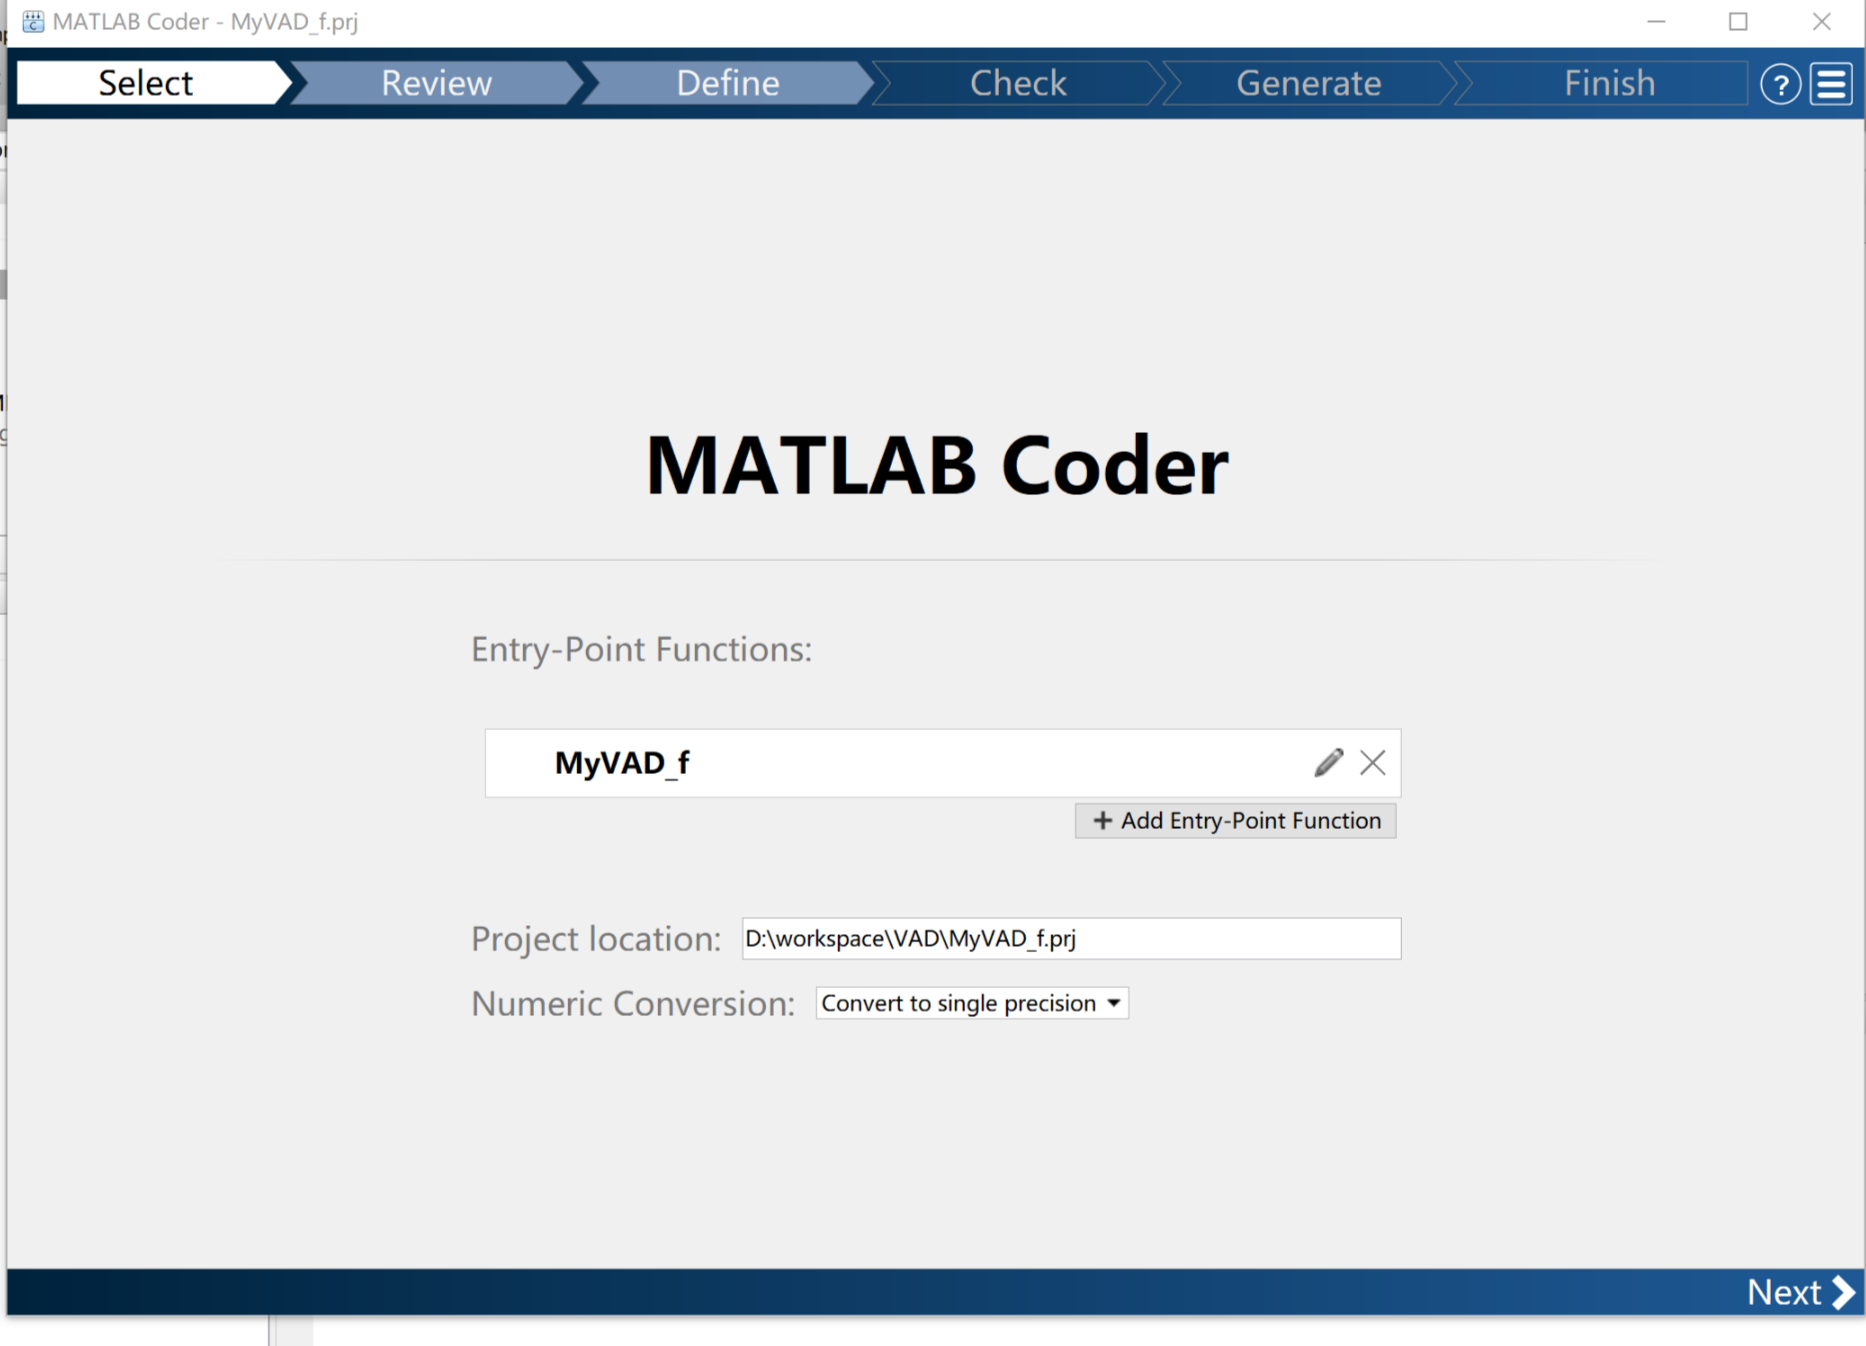Click the Numeric Conversion label
Viewport: 1866px width, 1346px height.
633,1003
